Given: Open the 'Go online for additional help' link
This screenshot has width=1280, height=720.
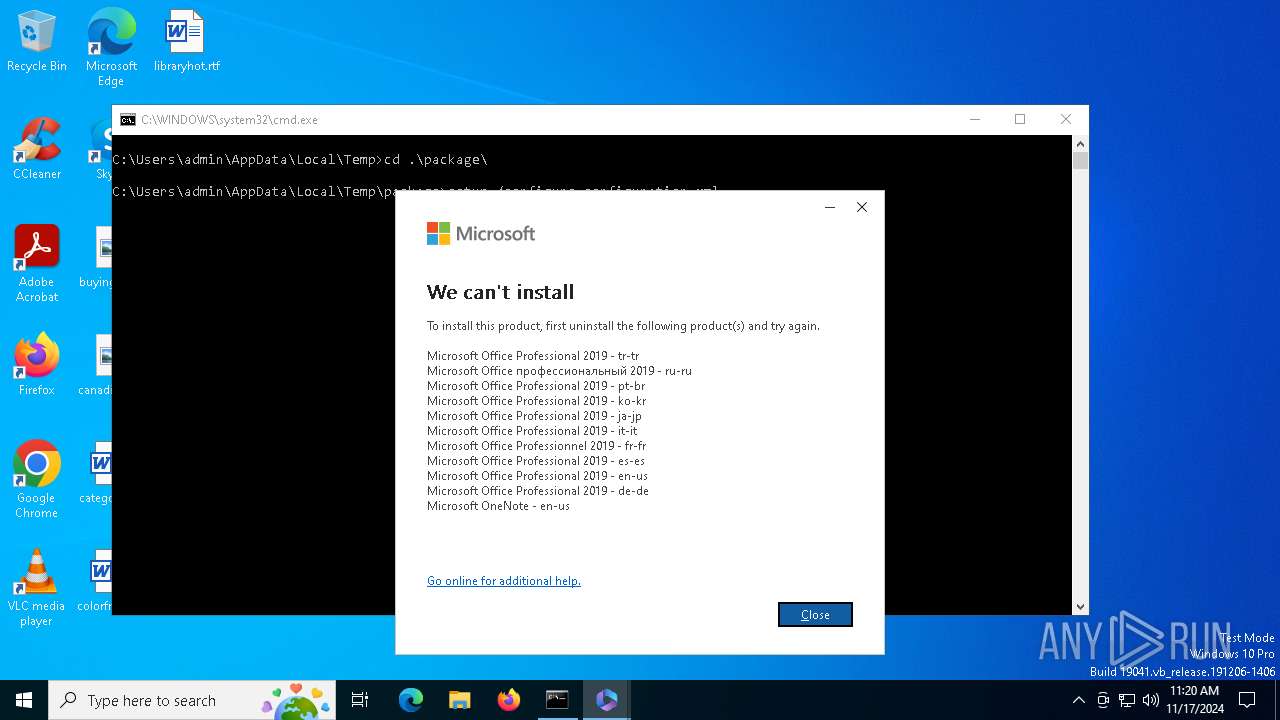Looking at the screenshot, I should 504,581.
